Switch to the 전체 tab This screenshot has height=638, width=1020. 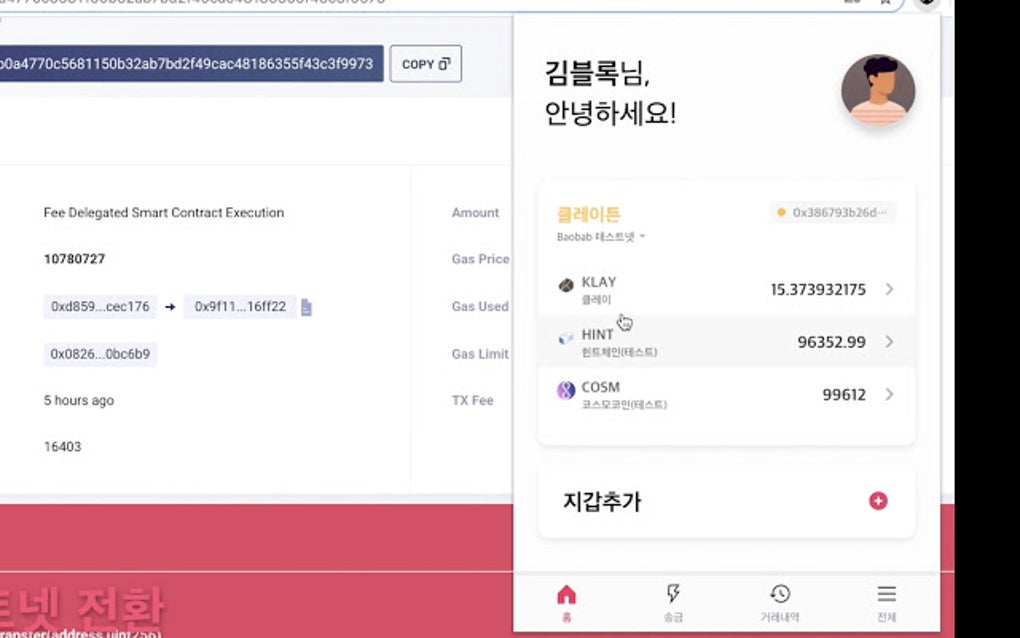point(885,593)
